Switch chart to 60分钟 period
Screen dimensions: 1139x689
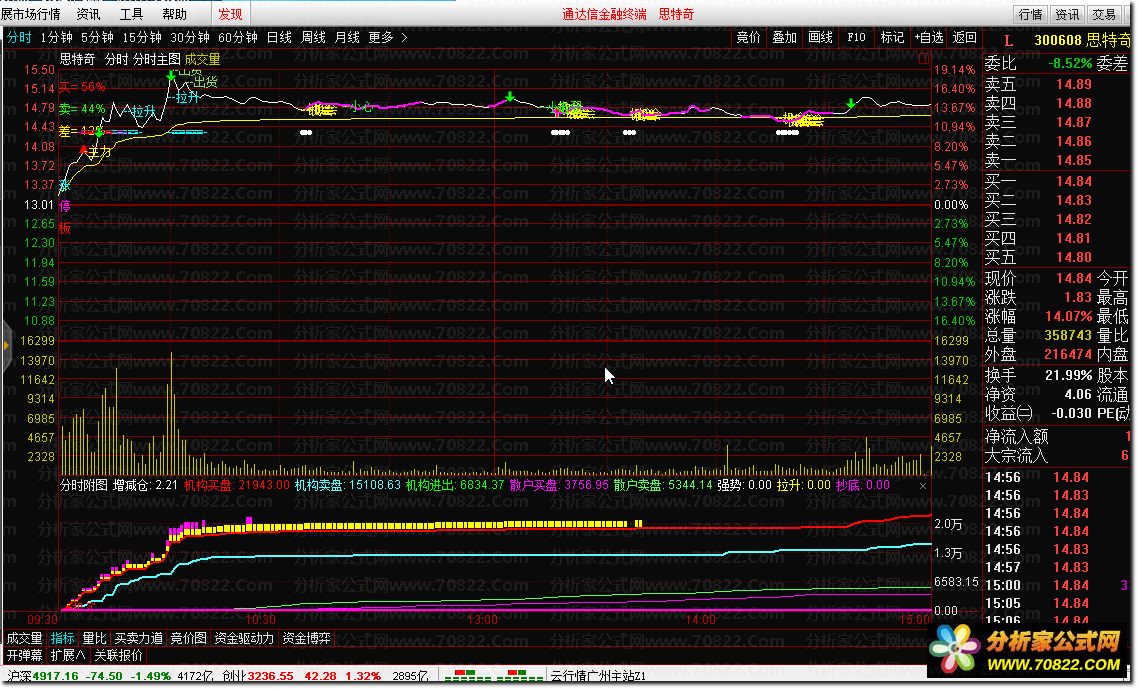click(x=238, y=37)
